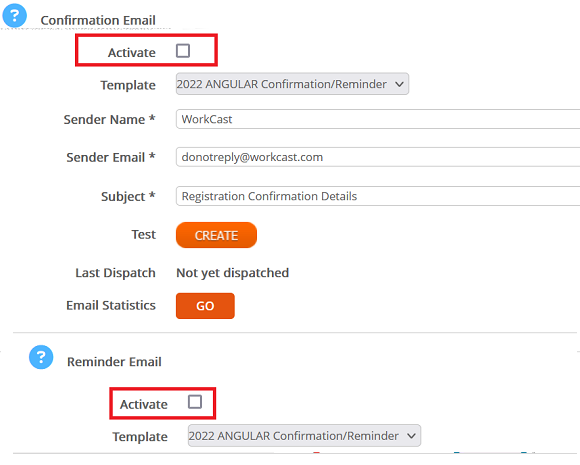Click GO for Email Statistics

[205, 306]
